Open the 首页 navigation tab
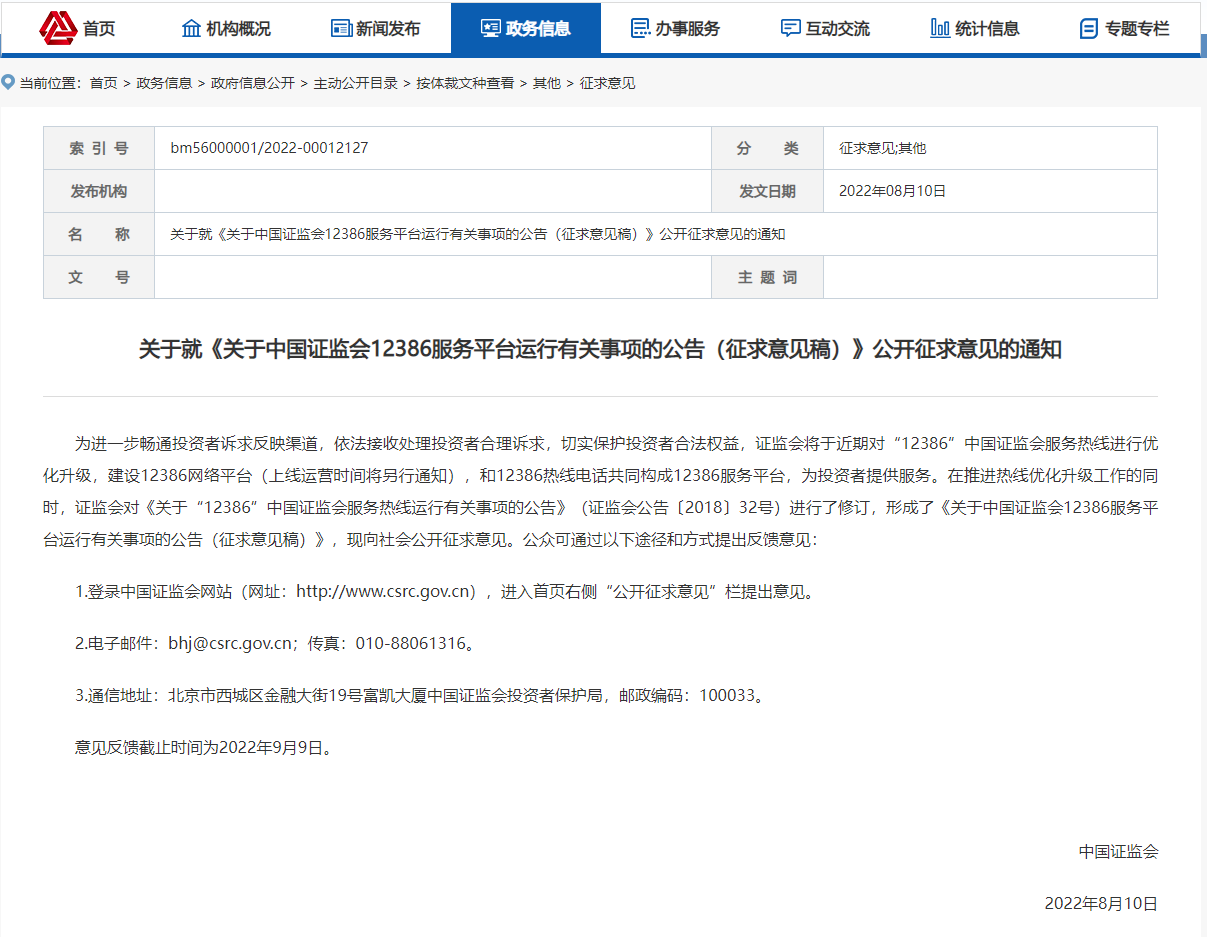The height and width of the screenshot is (937, 1207). pos(99,28)
